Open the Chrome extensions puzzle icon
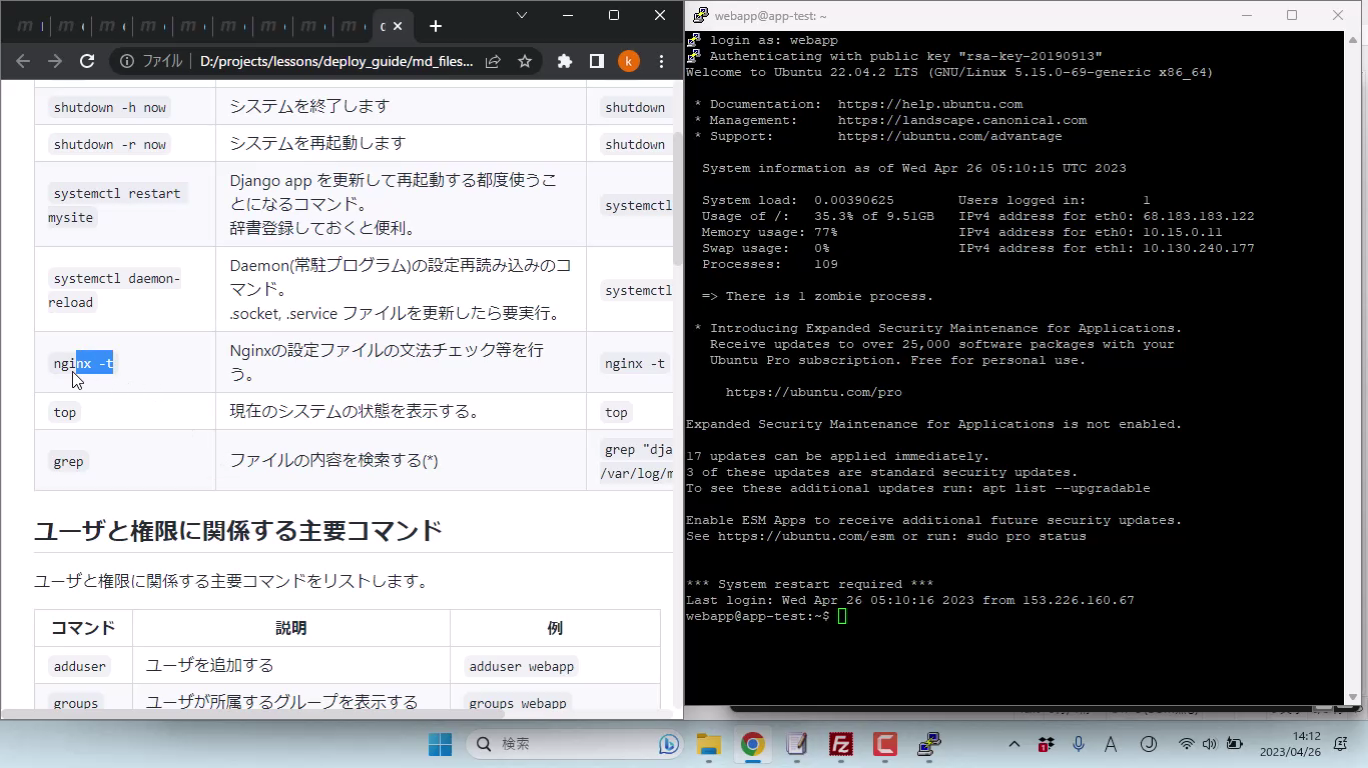 click(x=565, y=61)
